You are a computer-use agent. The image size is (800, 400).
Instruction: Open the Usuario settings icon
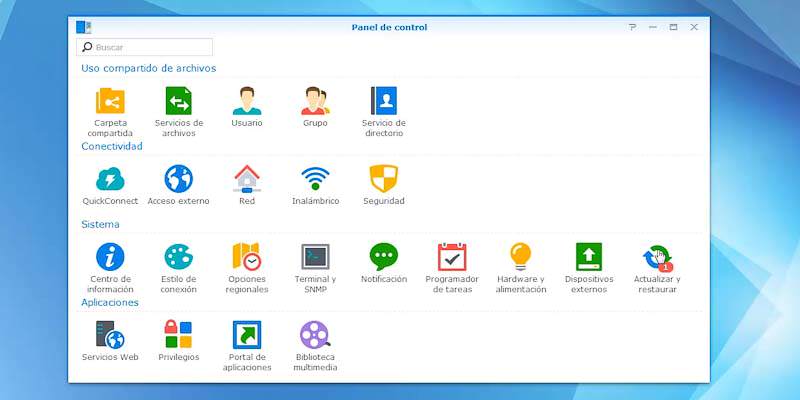(x=247, y=101)
